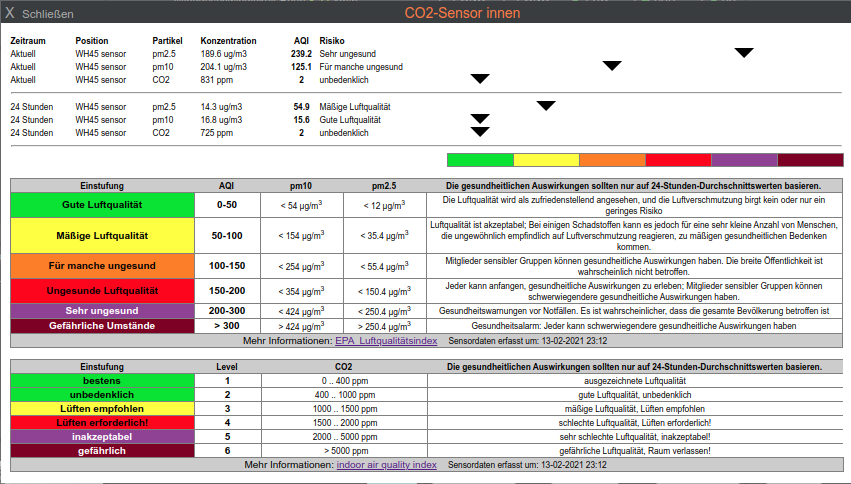
Task: Click the concentration '725 ppm'
Action: tap(217, 133)
